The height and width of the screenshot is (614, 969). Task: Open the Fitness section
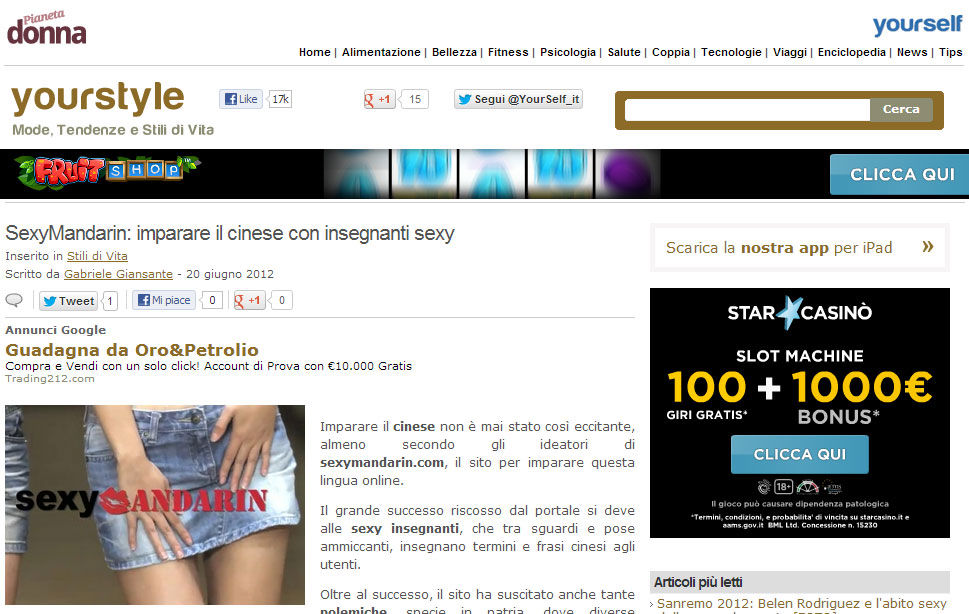tap(508, 53)
